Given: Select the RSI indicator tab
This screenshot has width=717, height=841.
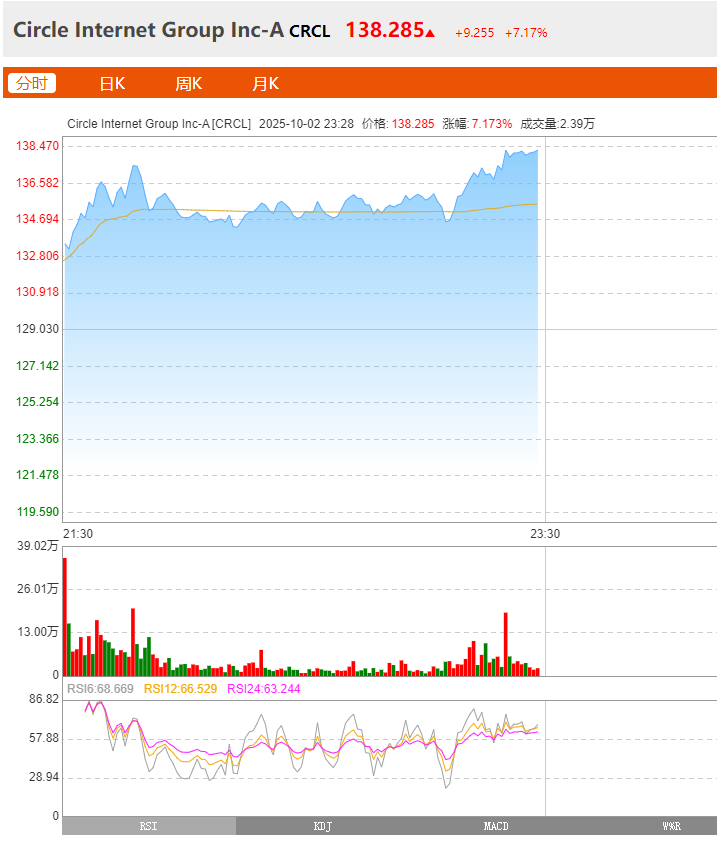Looking at the screenshot, I should 149,826.
